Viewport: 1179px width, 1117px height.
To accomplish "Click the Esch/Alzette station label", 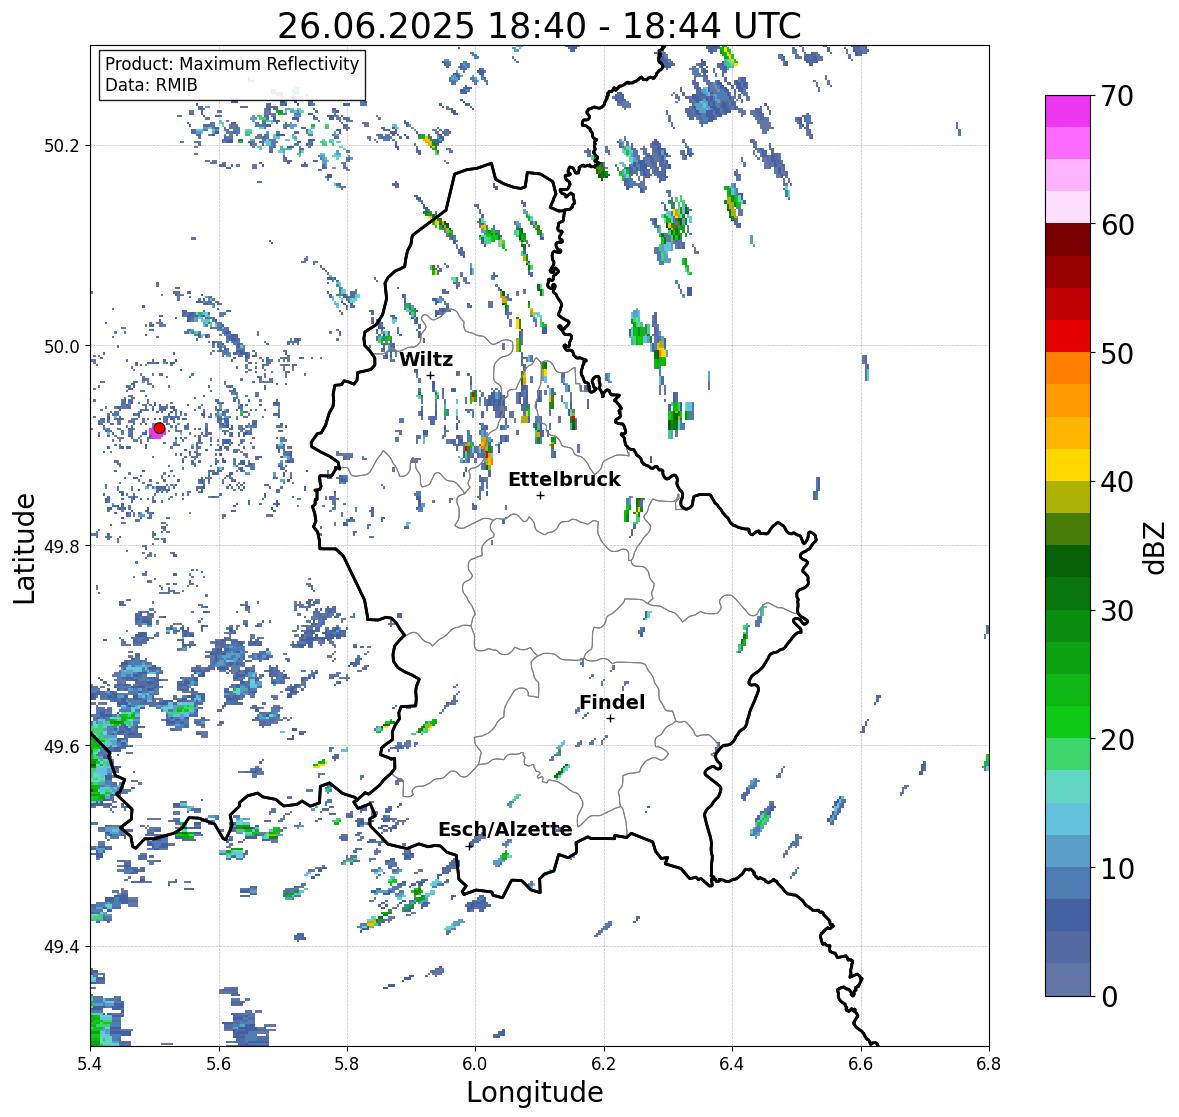I will tap(505, 829).
